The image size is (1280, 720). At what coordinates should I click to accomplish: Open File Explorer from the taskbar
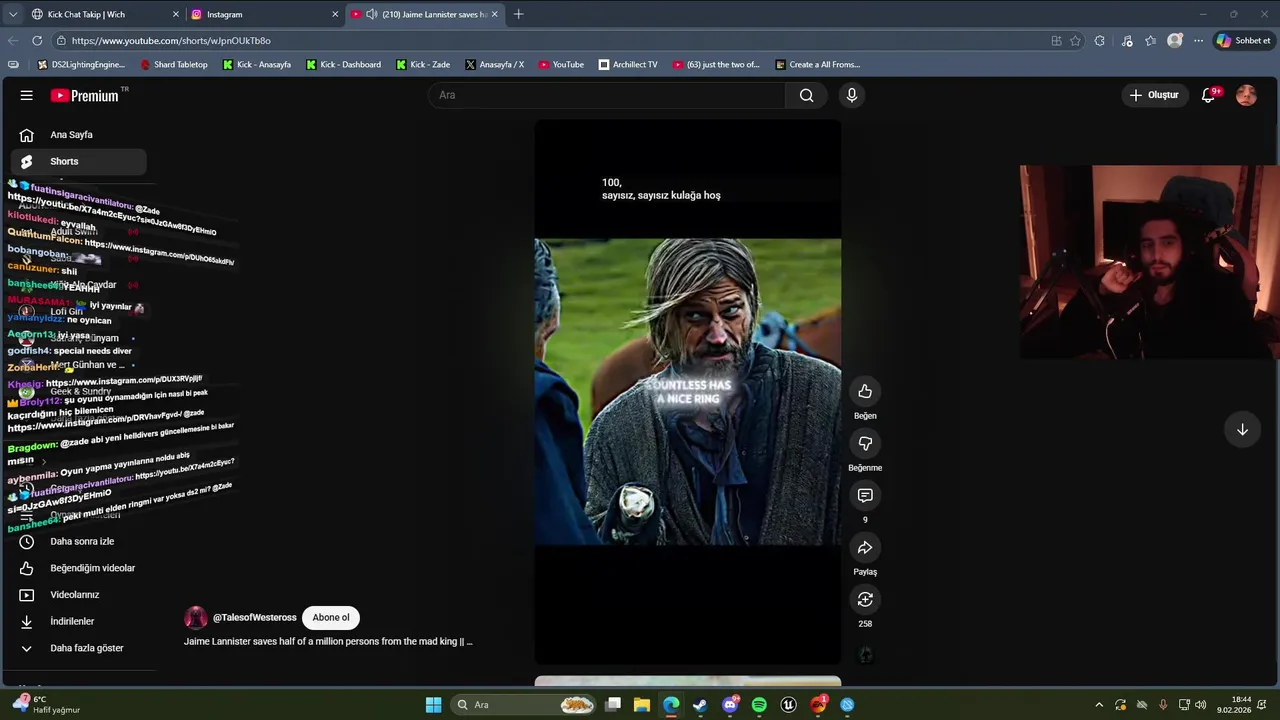[x=641, y=705]
